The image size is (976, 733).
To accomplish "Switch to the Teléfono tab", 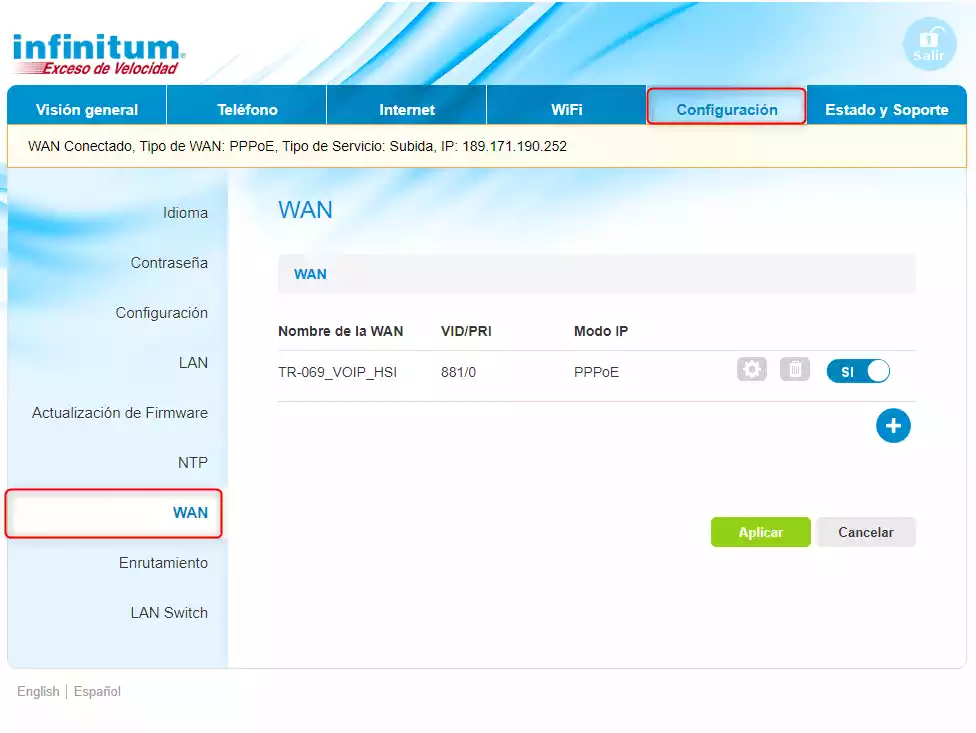I will [247, 110].
